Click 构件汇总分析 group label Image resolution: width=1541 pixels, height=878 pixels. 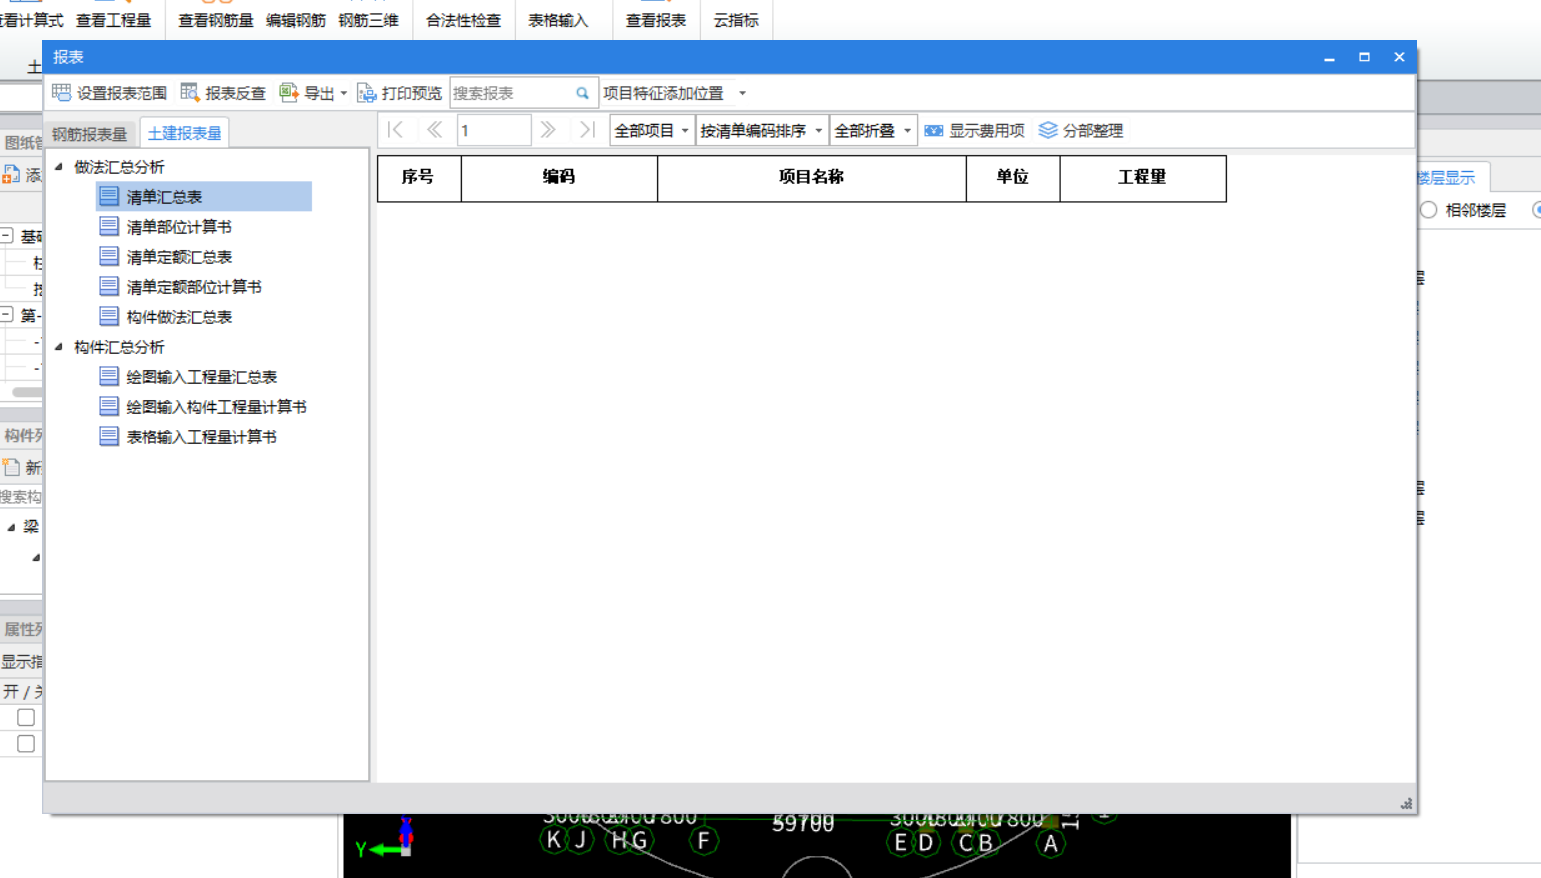119,347
